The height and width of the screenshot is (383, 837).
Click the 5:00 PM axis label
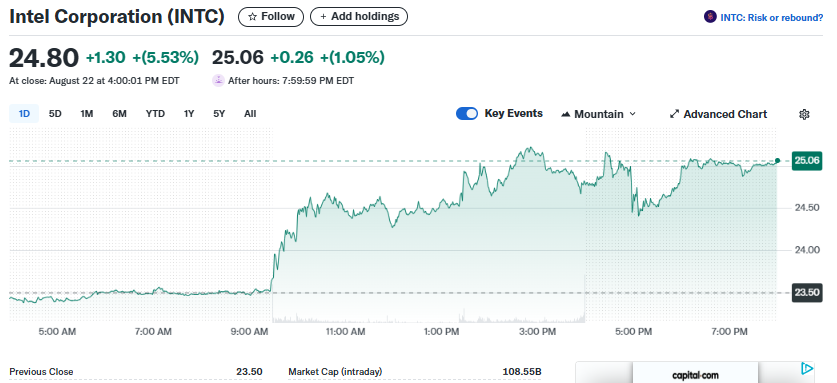(x=633, y=332)
